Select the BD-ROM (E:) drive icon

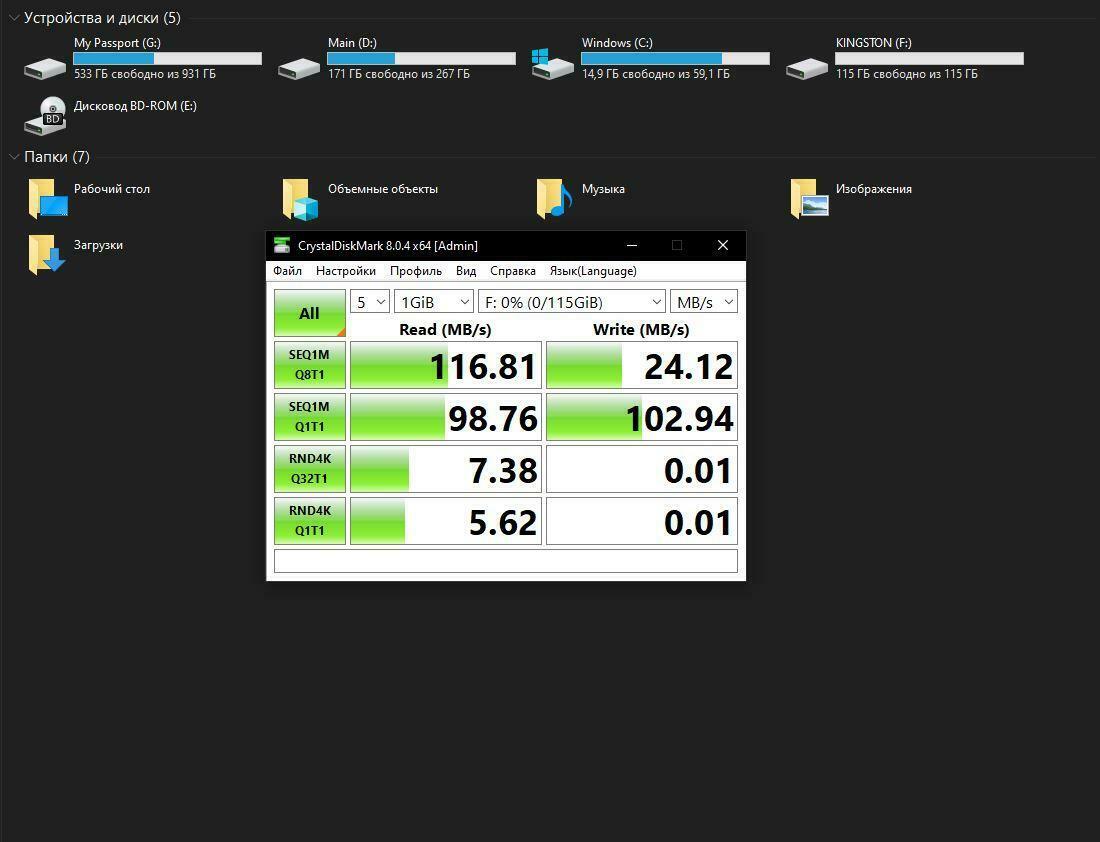coord(46,116)
